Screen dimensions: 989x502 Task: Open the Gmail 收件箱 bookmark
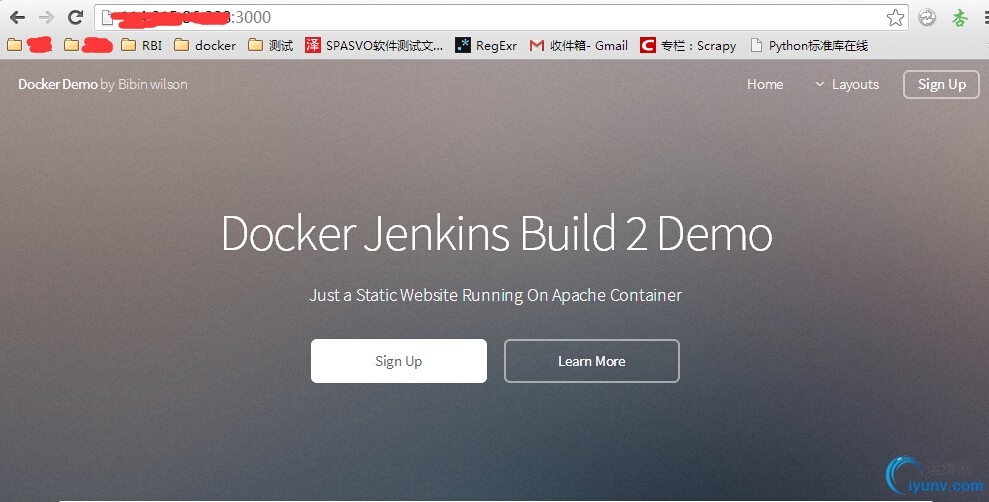click(x=578, y=45)
